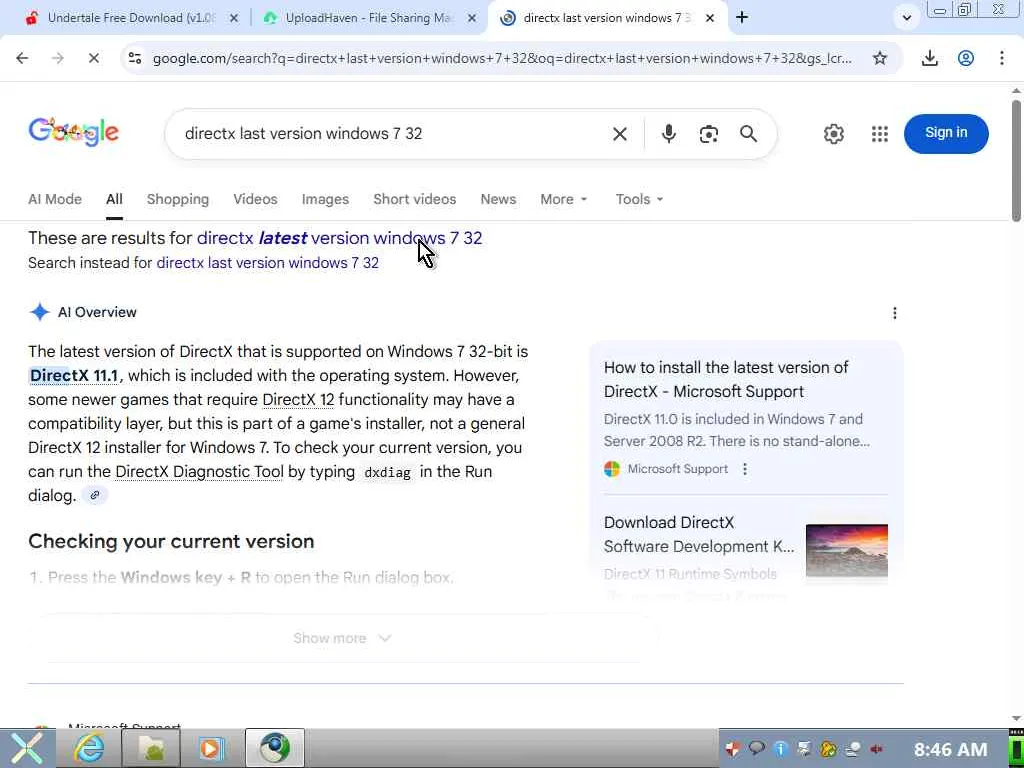Search instead for 'directx last version' link
This screenshot has height=768, width=1024.
(x=268, y=263)
